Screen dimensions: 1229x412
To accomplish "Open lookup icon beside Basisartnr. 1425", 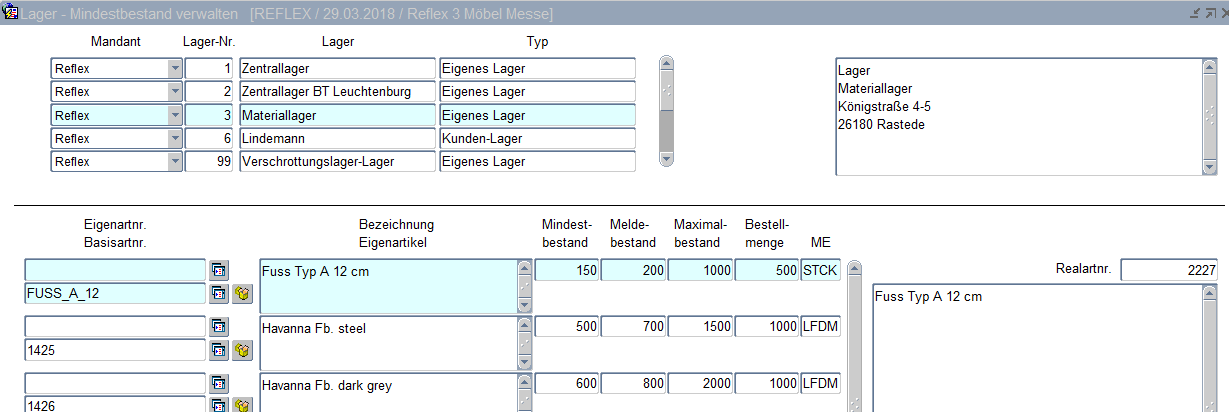I will point(218,350).
